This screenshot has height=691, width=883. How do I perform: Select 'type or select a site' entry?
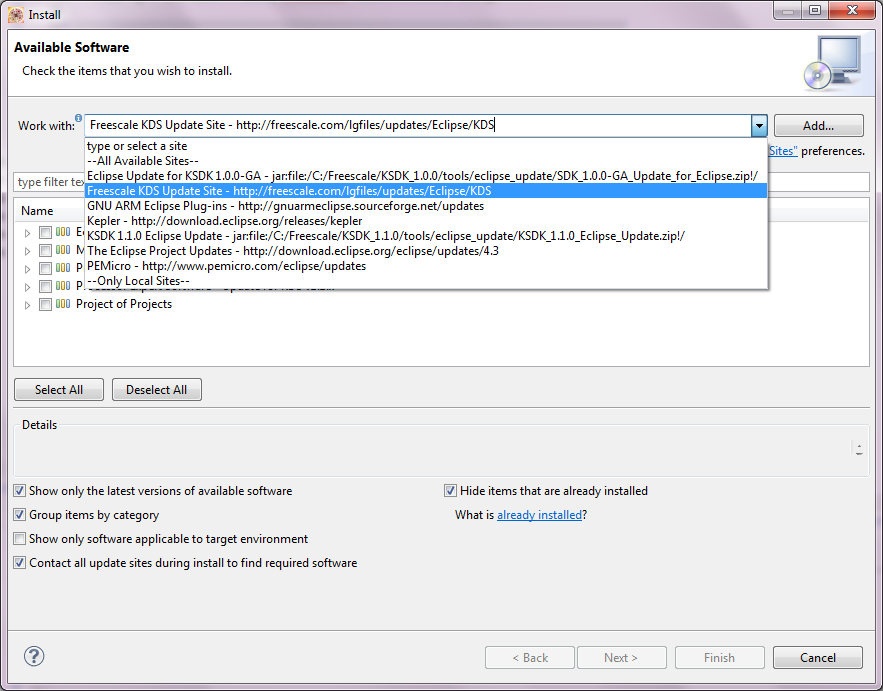pyautogui.click(x=426, y=146)
